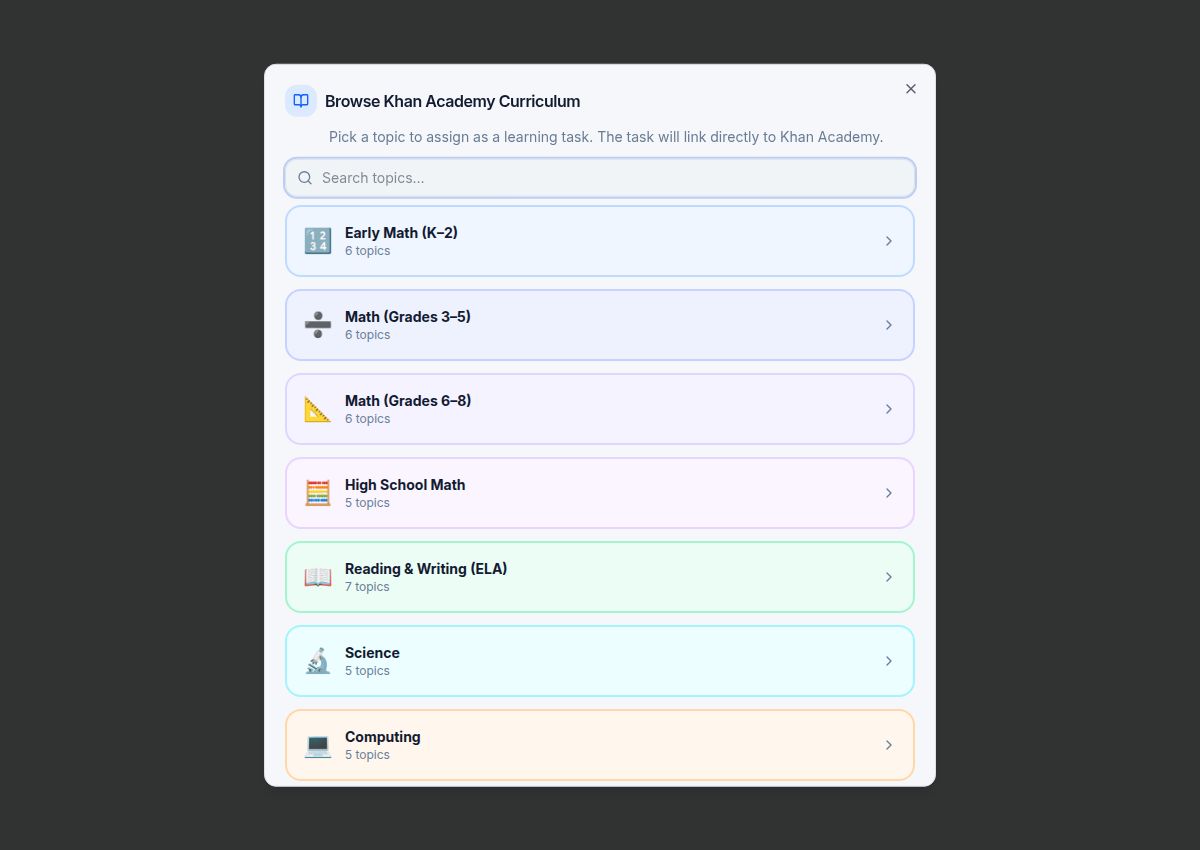Viewport: 1200px width, 850px height.
Task: Click '5 topics' under High School Math
Action: [x=367, y=503]
